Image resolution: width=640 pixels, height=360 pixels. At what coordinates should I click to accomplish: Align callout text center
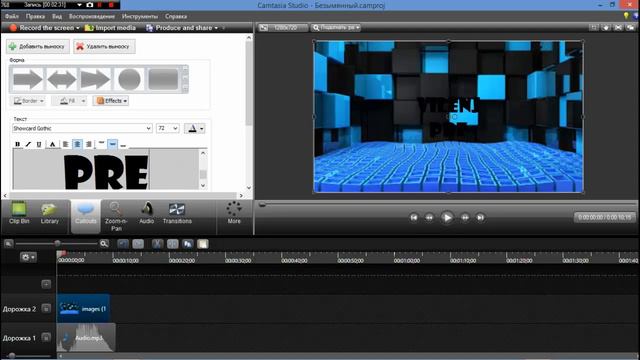[77, 144]
